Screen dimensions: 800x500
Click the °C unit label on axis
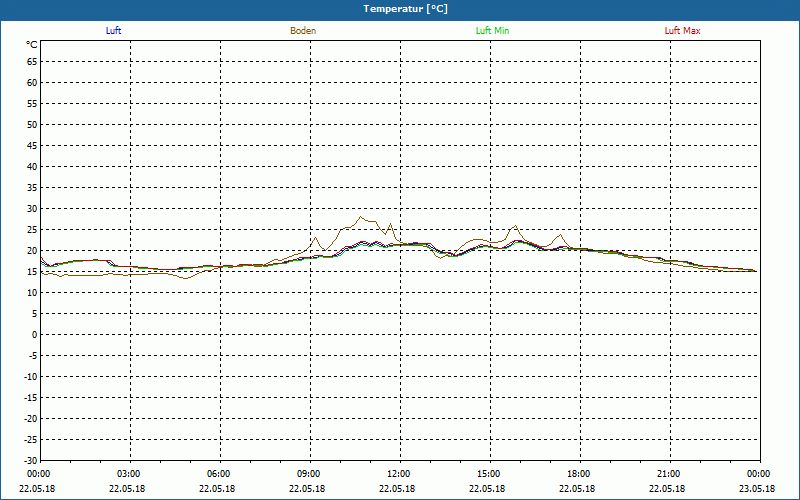click(32, 45)
